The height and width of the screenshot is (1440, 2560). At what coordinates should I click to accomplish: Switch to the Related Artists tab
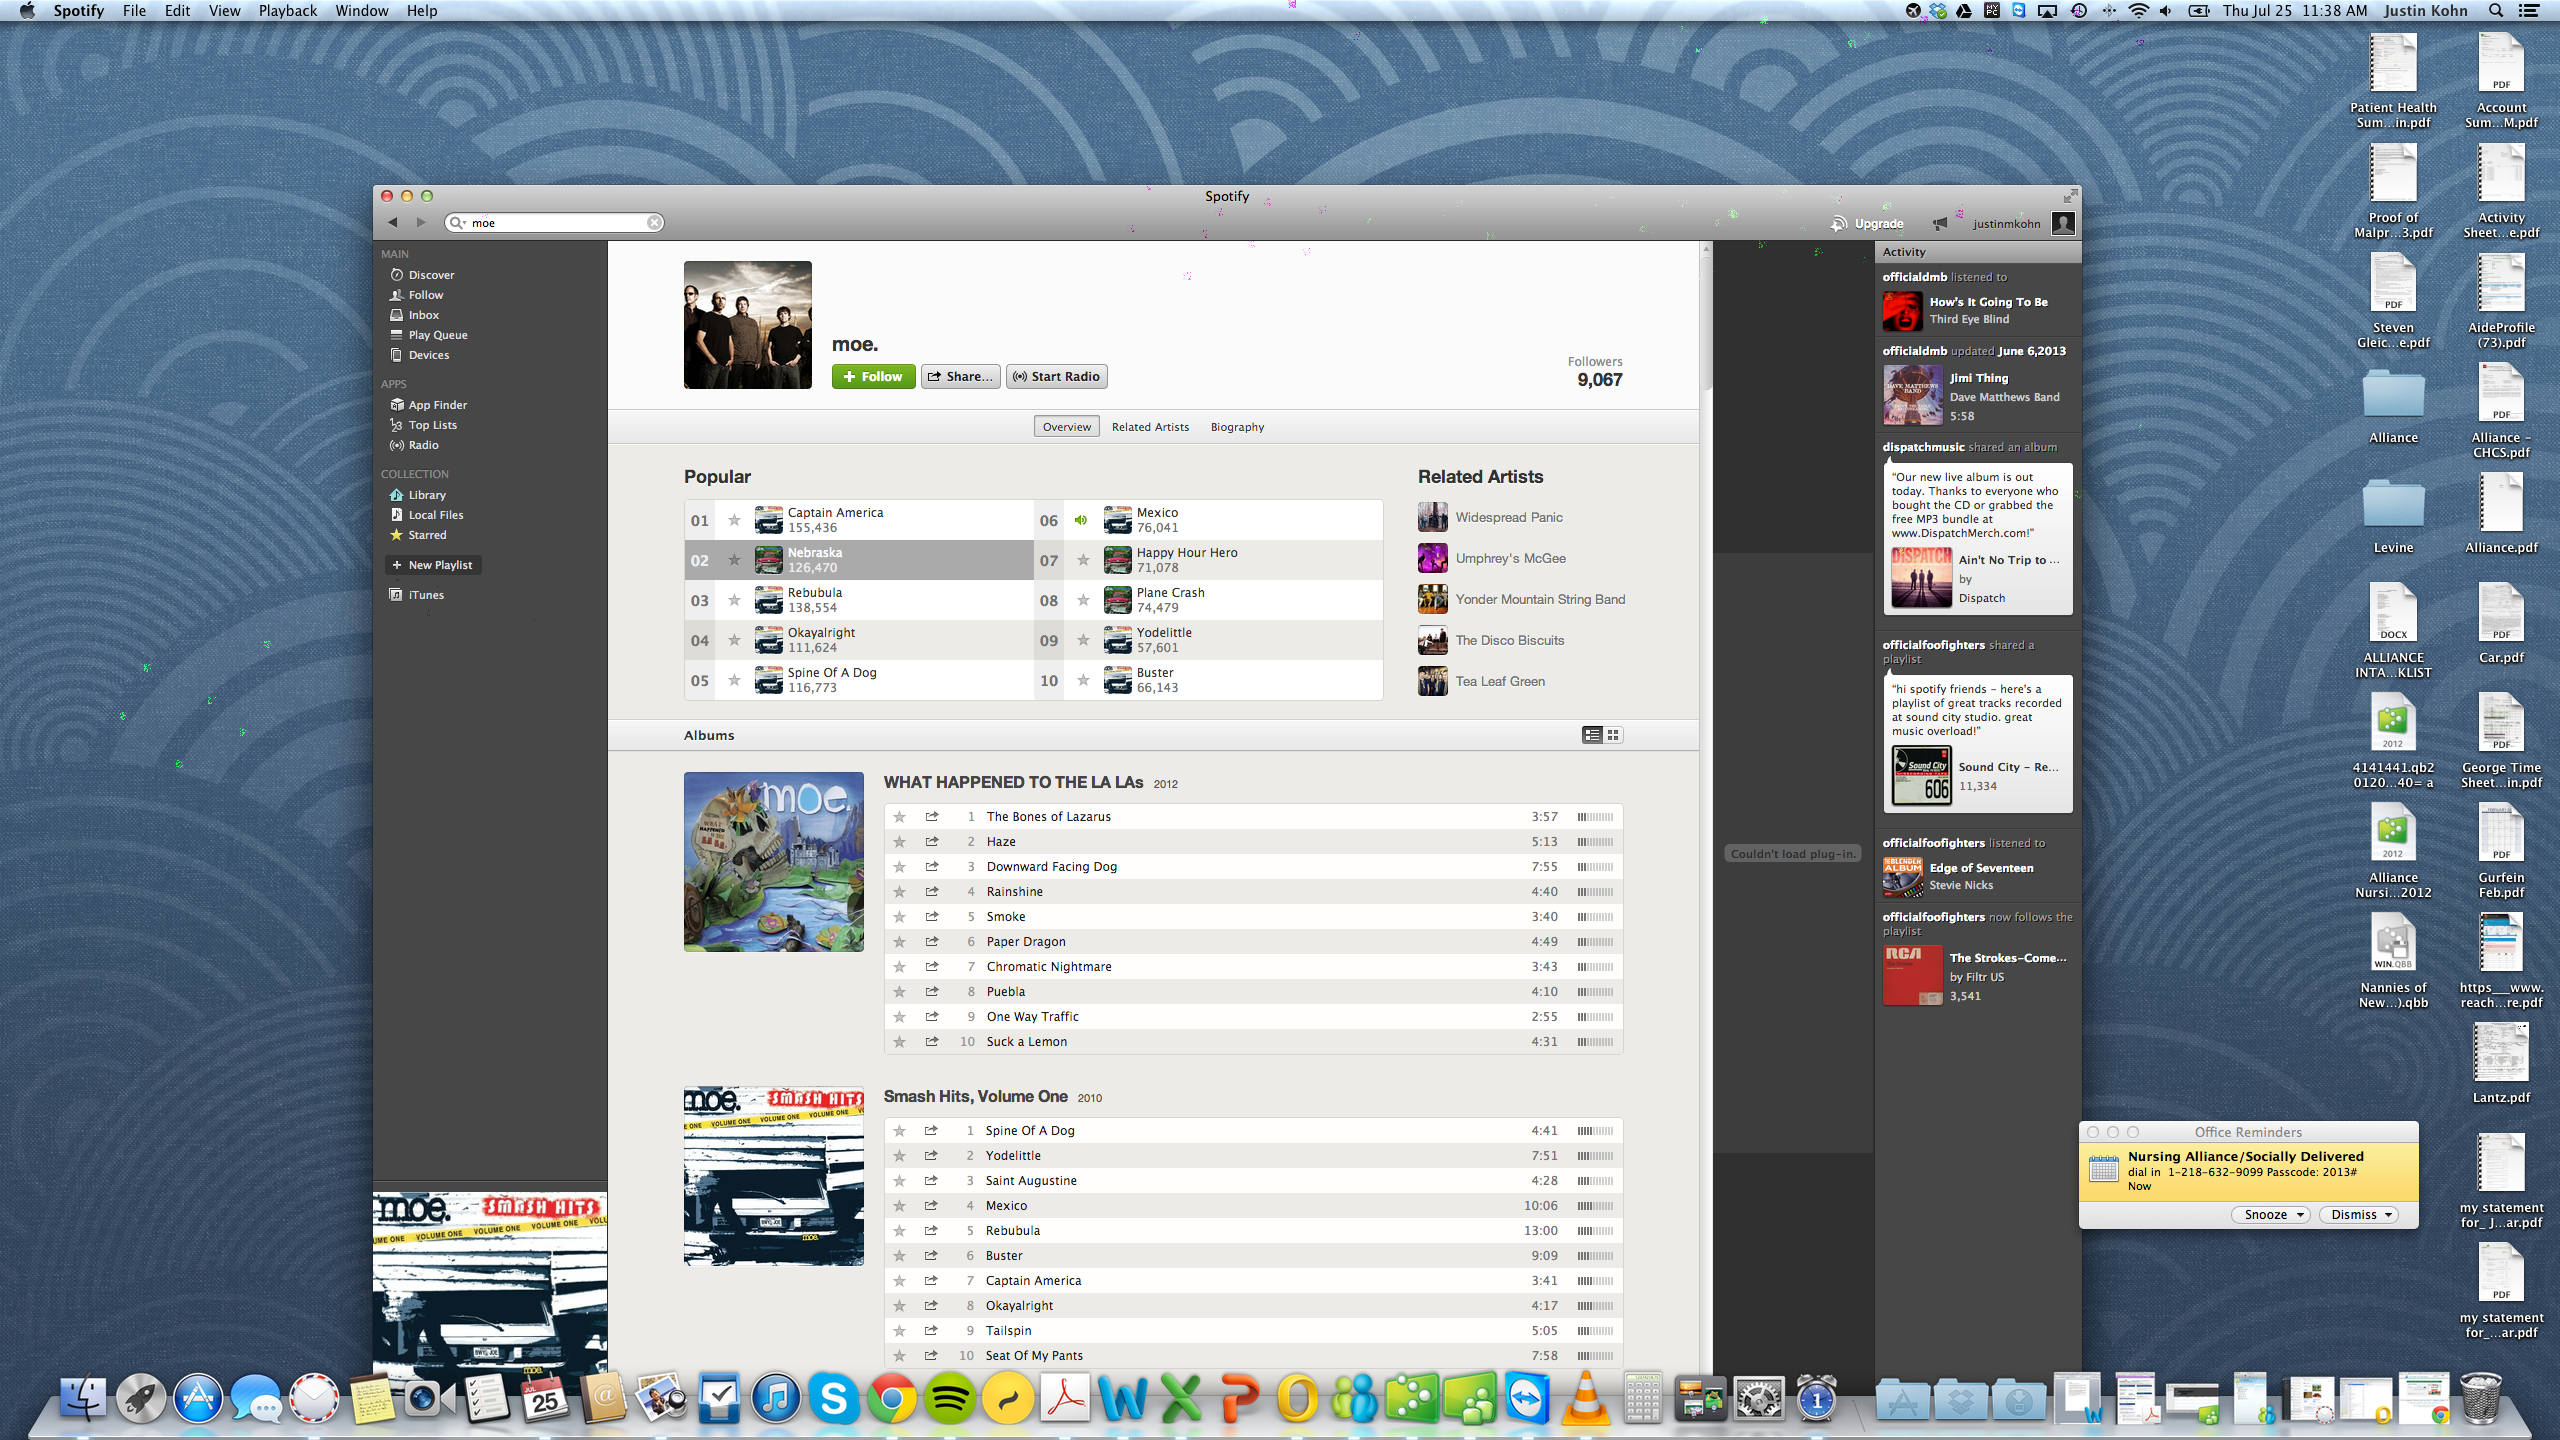(1150, 427)
